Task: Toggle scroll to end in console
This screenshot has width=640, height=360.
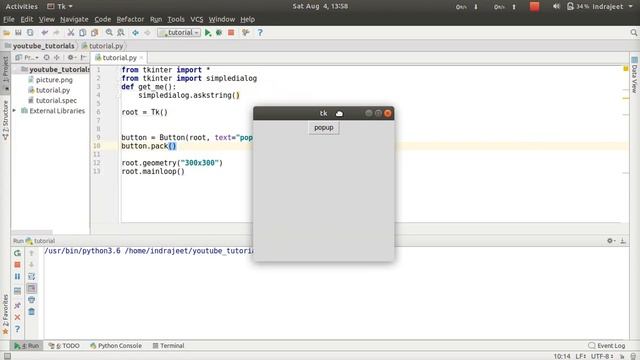Action: [x=31, y=289]
